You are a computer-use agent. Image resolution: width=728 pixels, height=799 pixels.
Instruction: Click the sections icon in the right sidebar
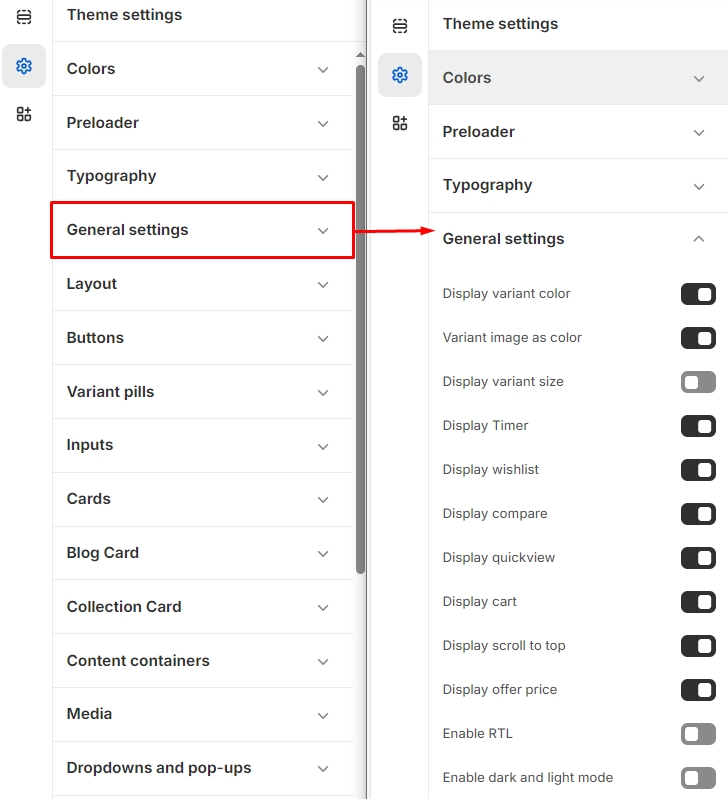(400, 26)
